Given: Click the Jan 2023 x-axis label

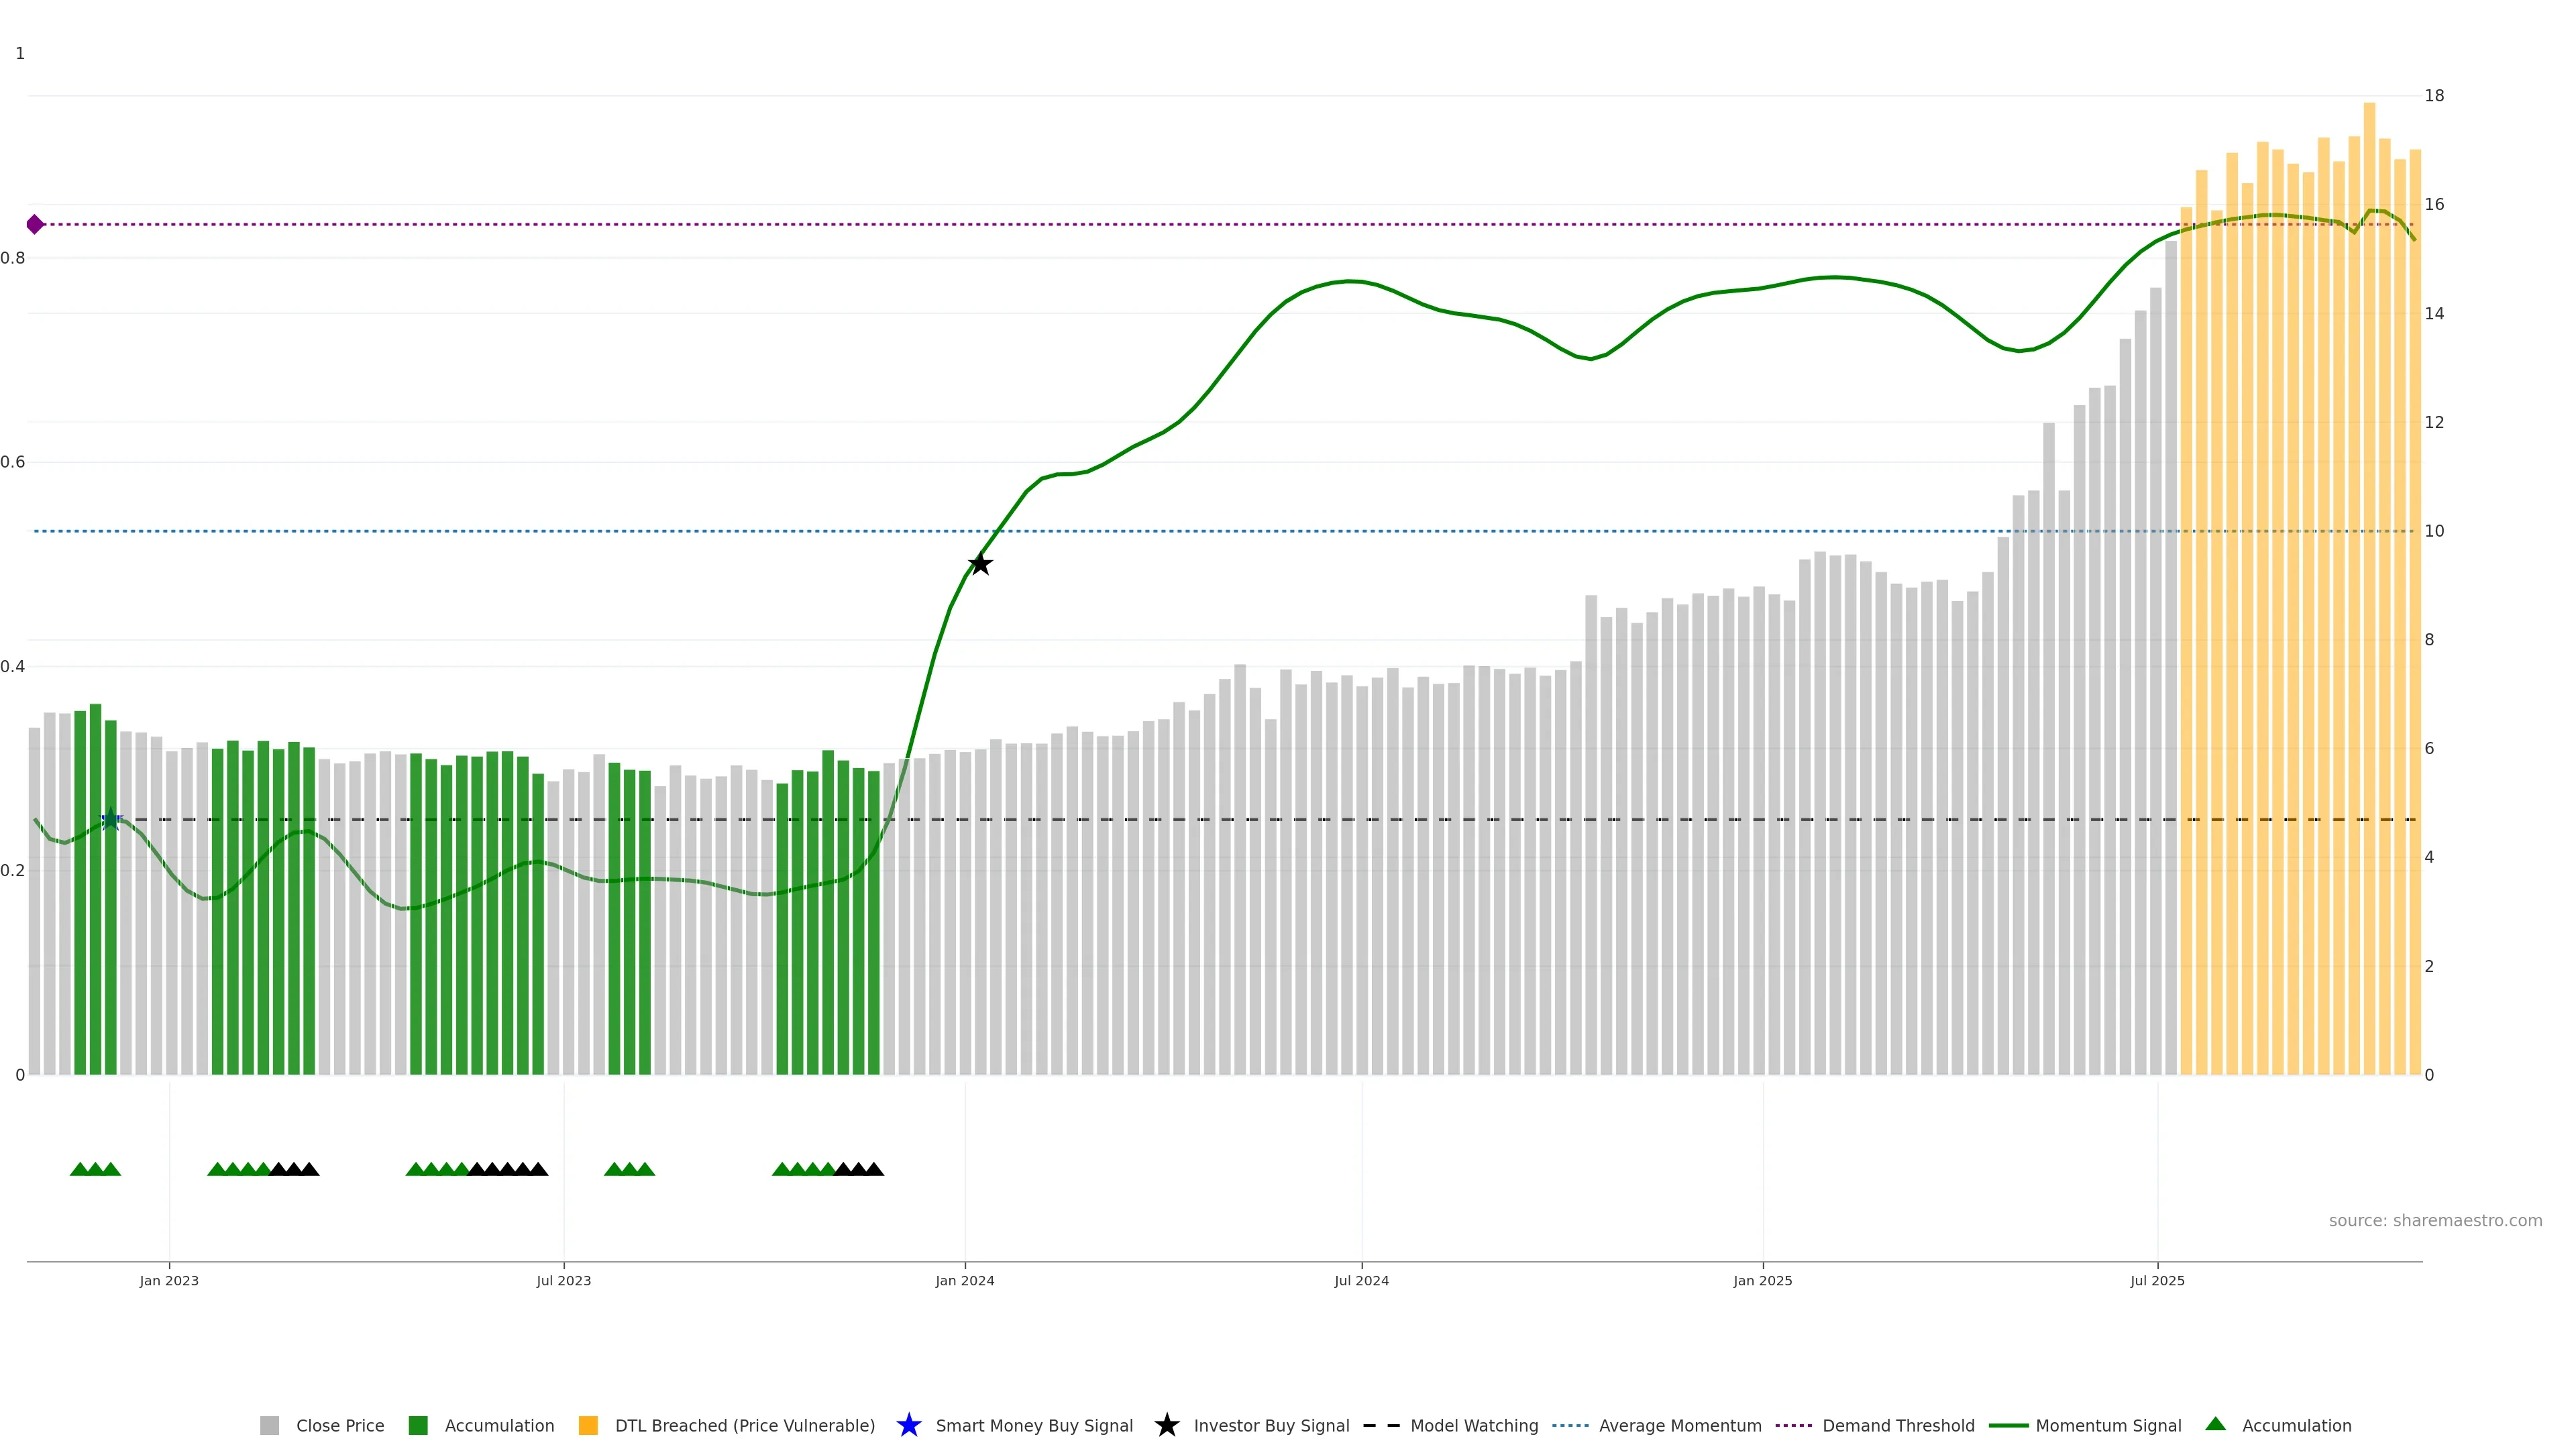Looking at the screenshot, I should pyautogui.click(x=169, y=1281).
